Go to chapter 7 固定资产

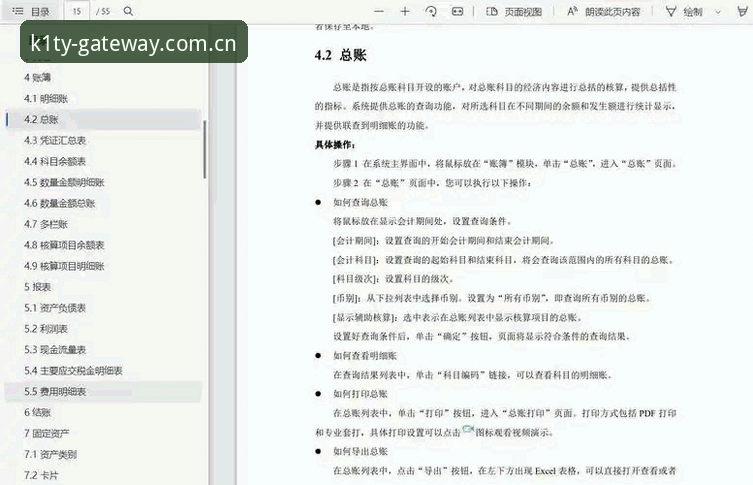click(x=47, y=434)
